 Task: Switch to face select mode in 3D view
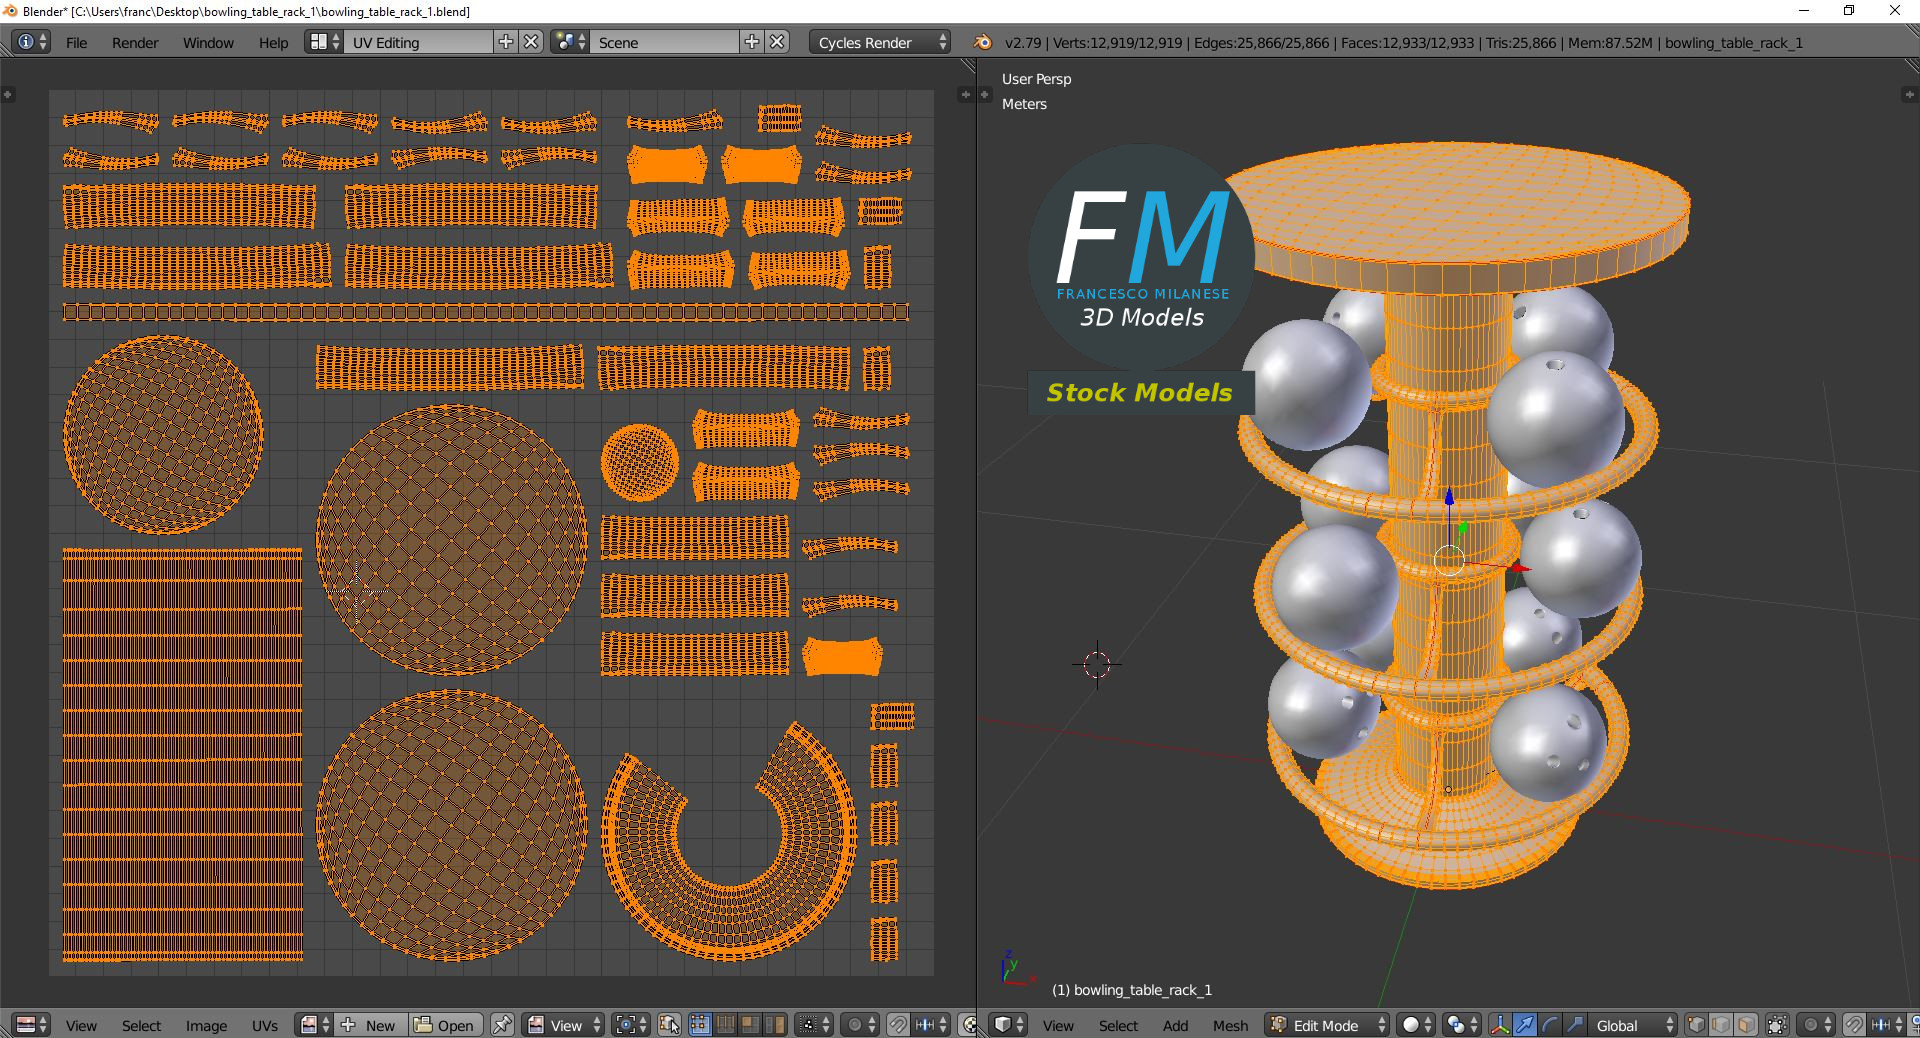click(1746, 1025)
